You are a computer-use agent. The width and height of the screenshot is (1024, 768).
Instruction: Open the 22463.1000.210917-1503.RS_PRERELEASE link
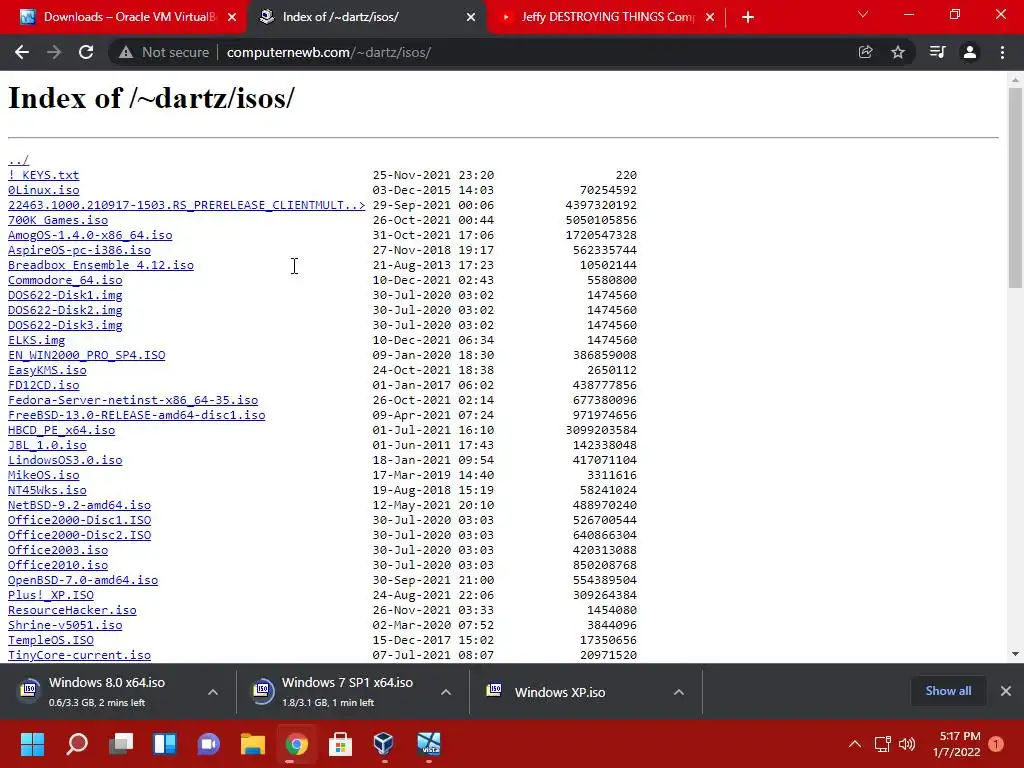point(187,205)
